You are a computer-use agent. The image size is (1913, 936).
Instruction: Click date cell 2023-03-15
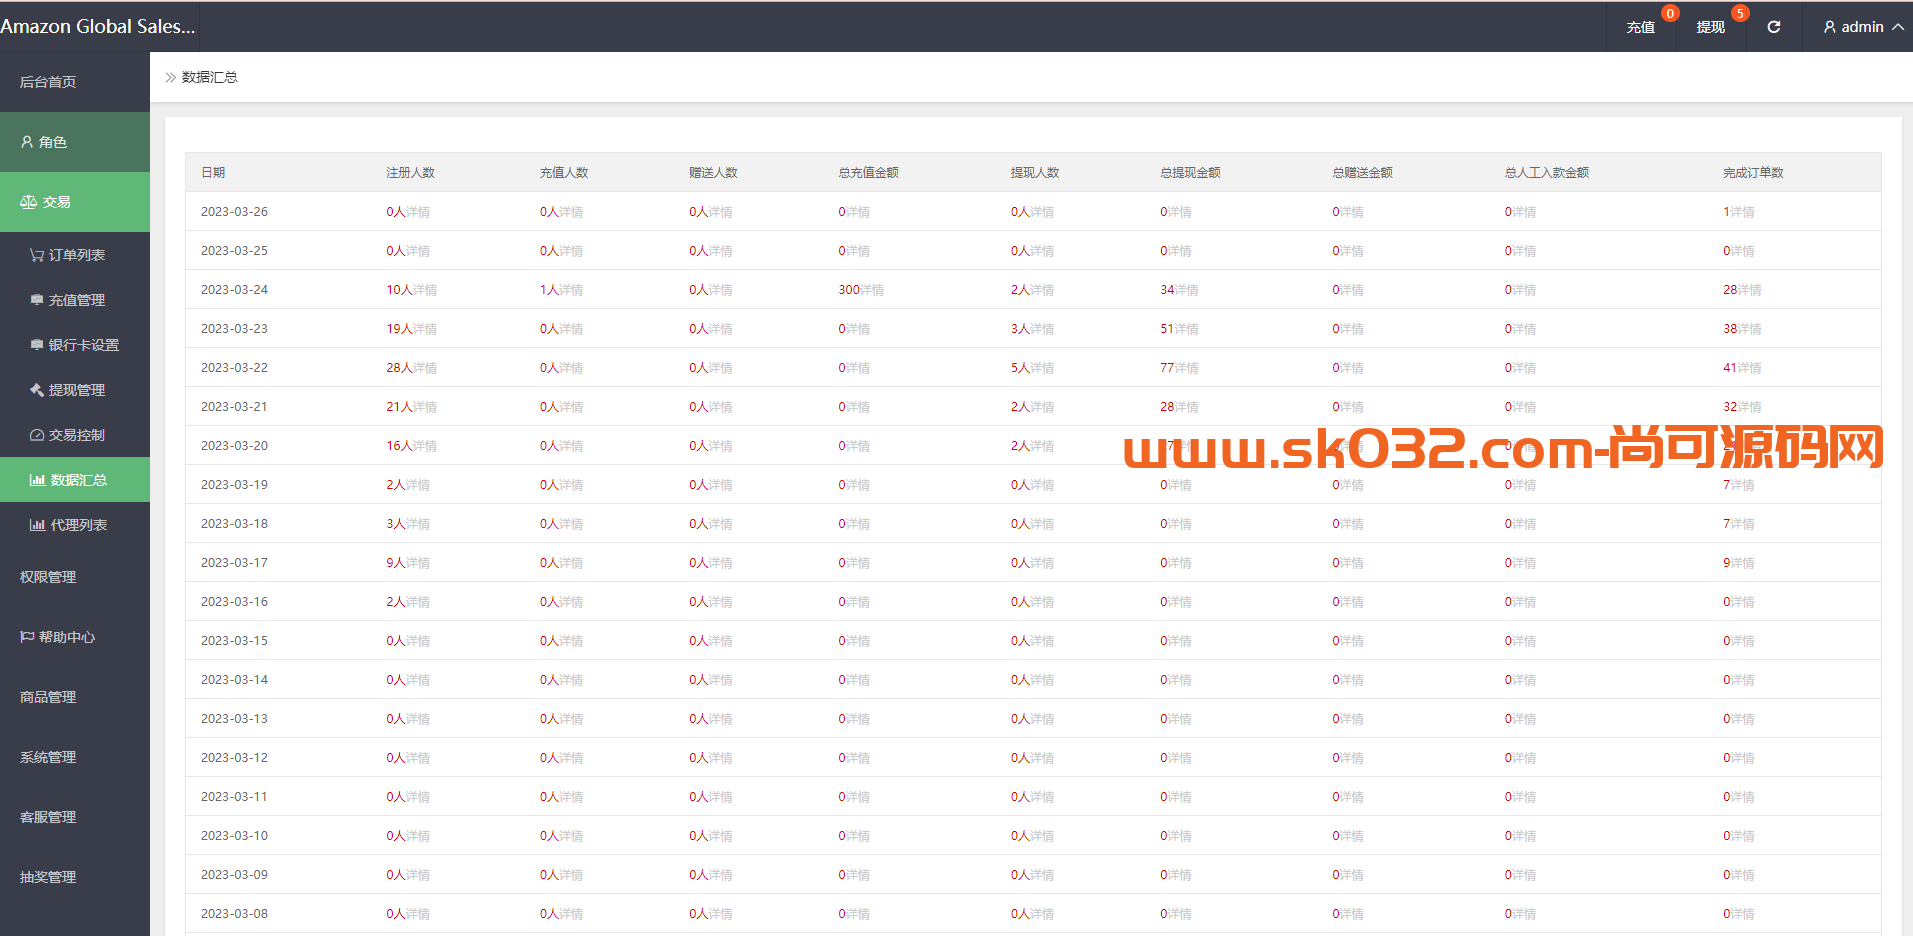234,641
